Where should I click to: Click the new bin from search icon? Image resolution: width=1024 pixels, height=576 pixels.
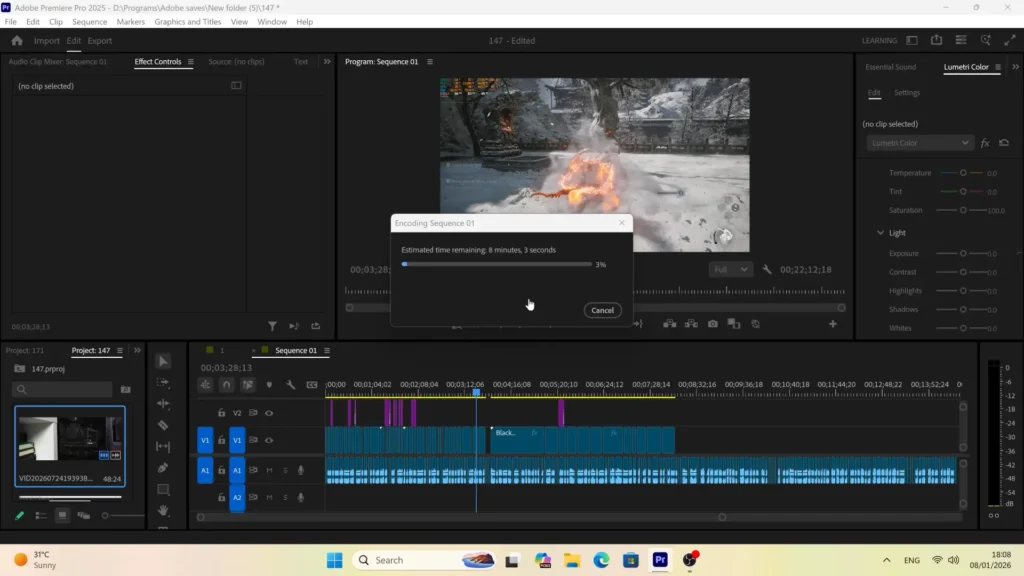[125, 390]
